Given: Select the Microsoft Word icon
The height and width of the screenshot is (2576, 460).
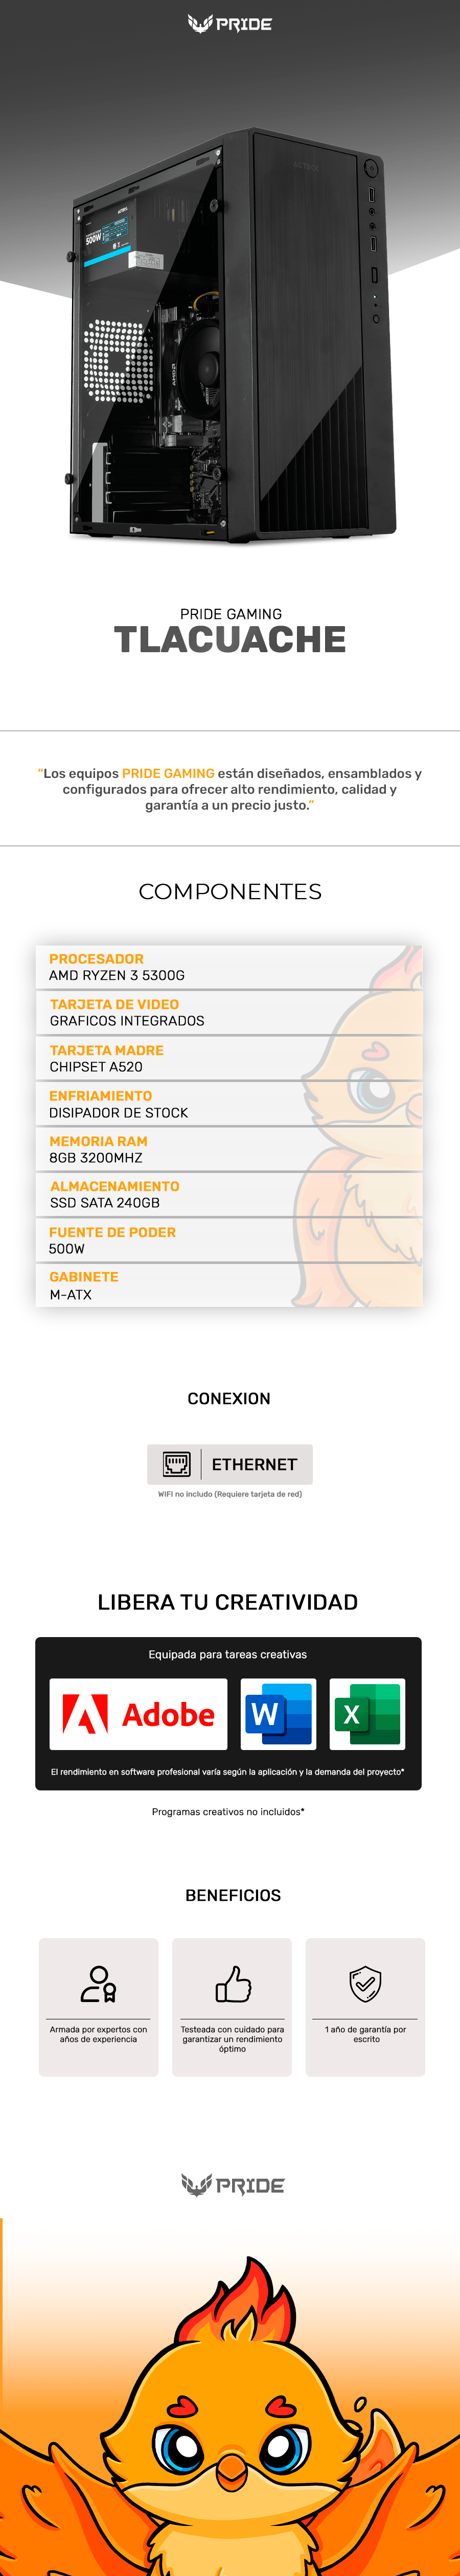Looking at the screenshot, I should (278, 1714).
